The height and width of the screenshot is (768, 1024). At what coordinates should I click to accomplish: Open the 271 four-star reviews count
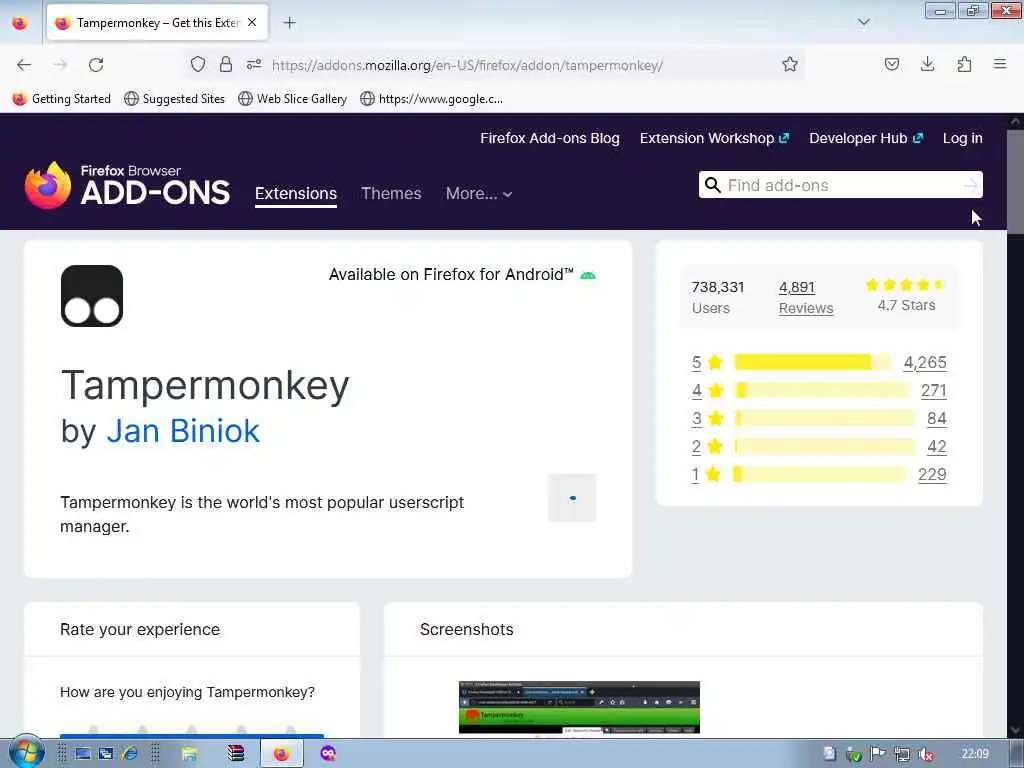[934, 390]
